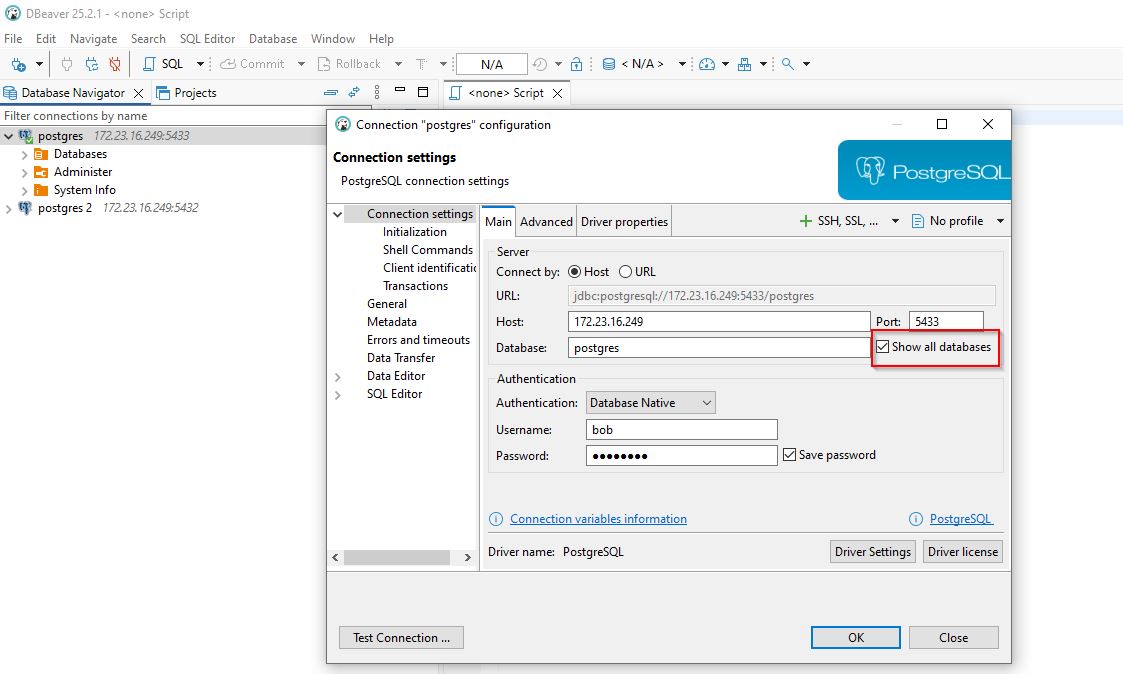
Task: Expand the Databases folder in navigator
Action: tap(25, 154)
